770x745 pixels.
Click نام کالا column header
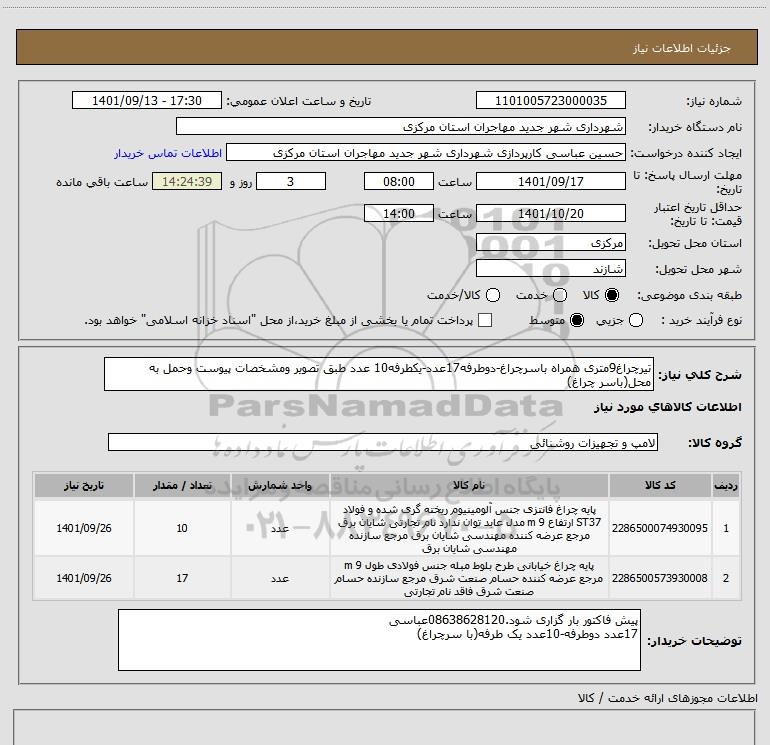click(x=468, y=485)
